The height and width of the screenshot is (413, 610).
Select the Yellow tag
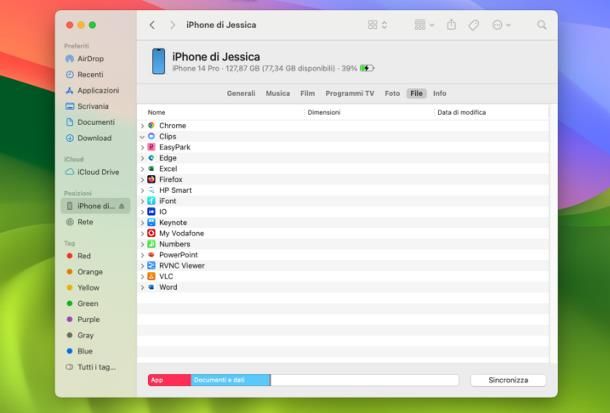[83, 288]
